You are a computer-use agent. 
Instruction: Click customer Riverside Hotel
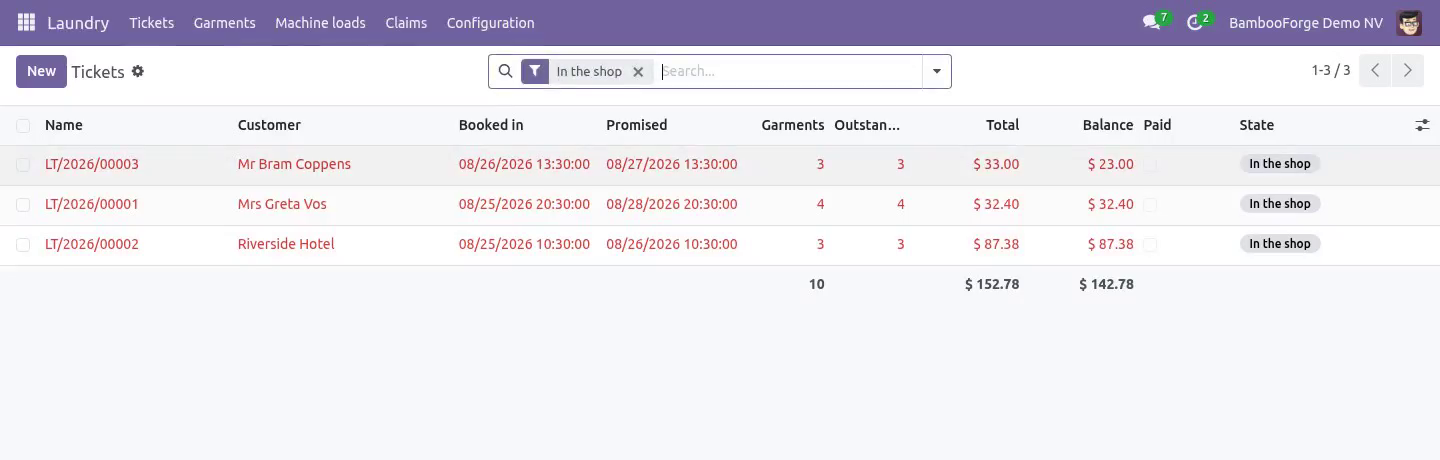tap(286, 244)
